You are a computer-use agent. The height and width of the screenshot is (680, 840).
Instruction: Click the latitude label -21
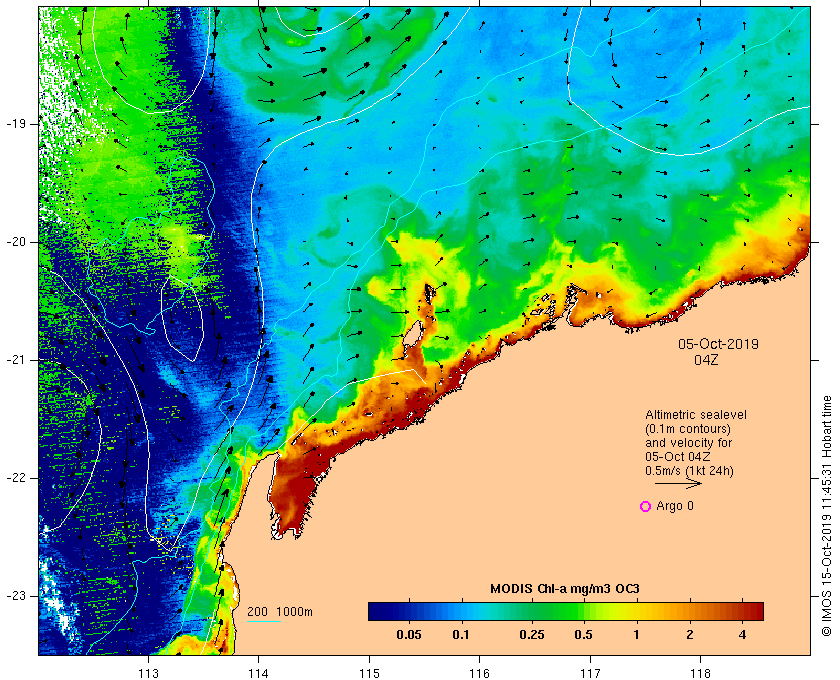pos(16,360)
